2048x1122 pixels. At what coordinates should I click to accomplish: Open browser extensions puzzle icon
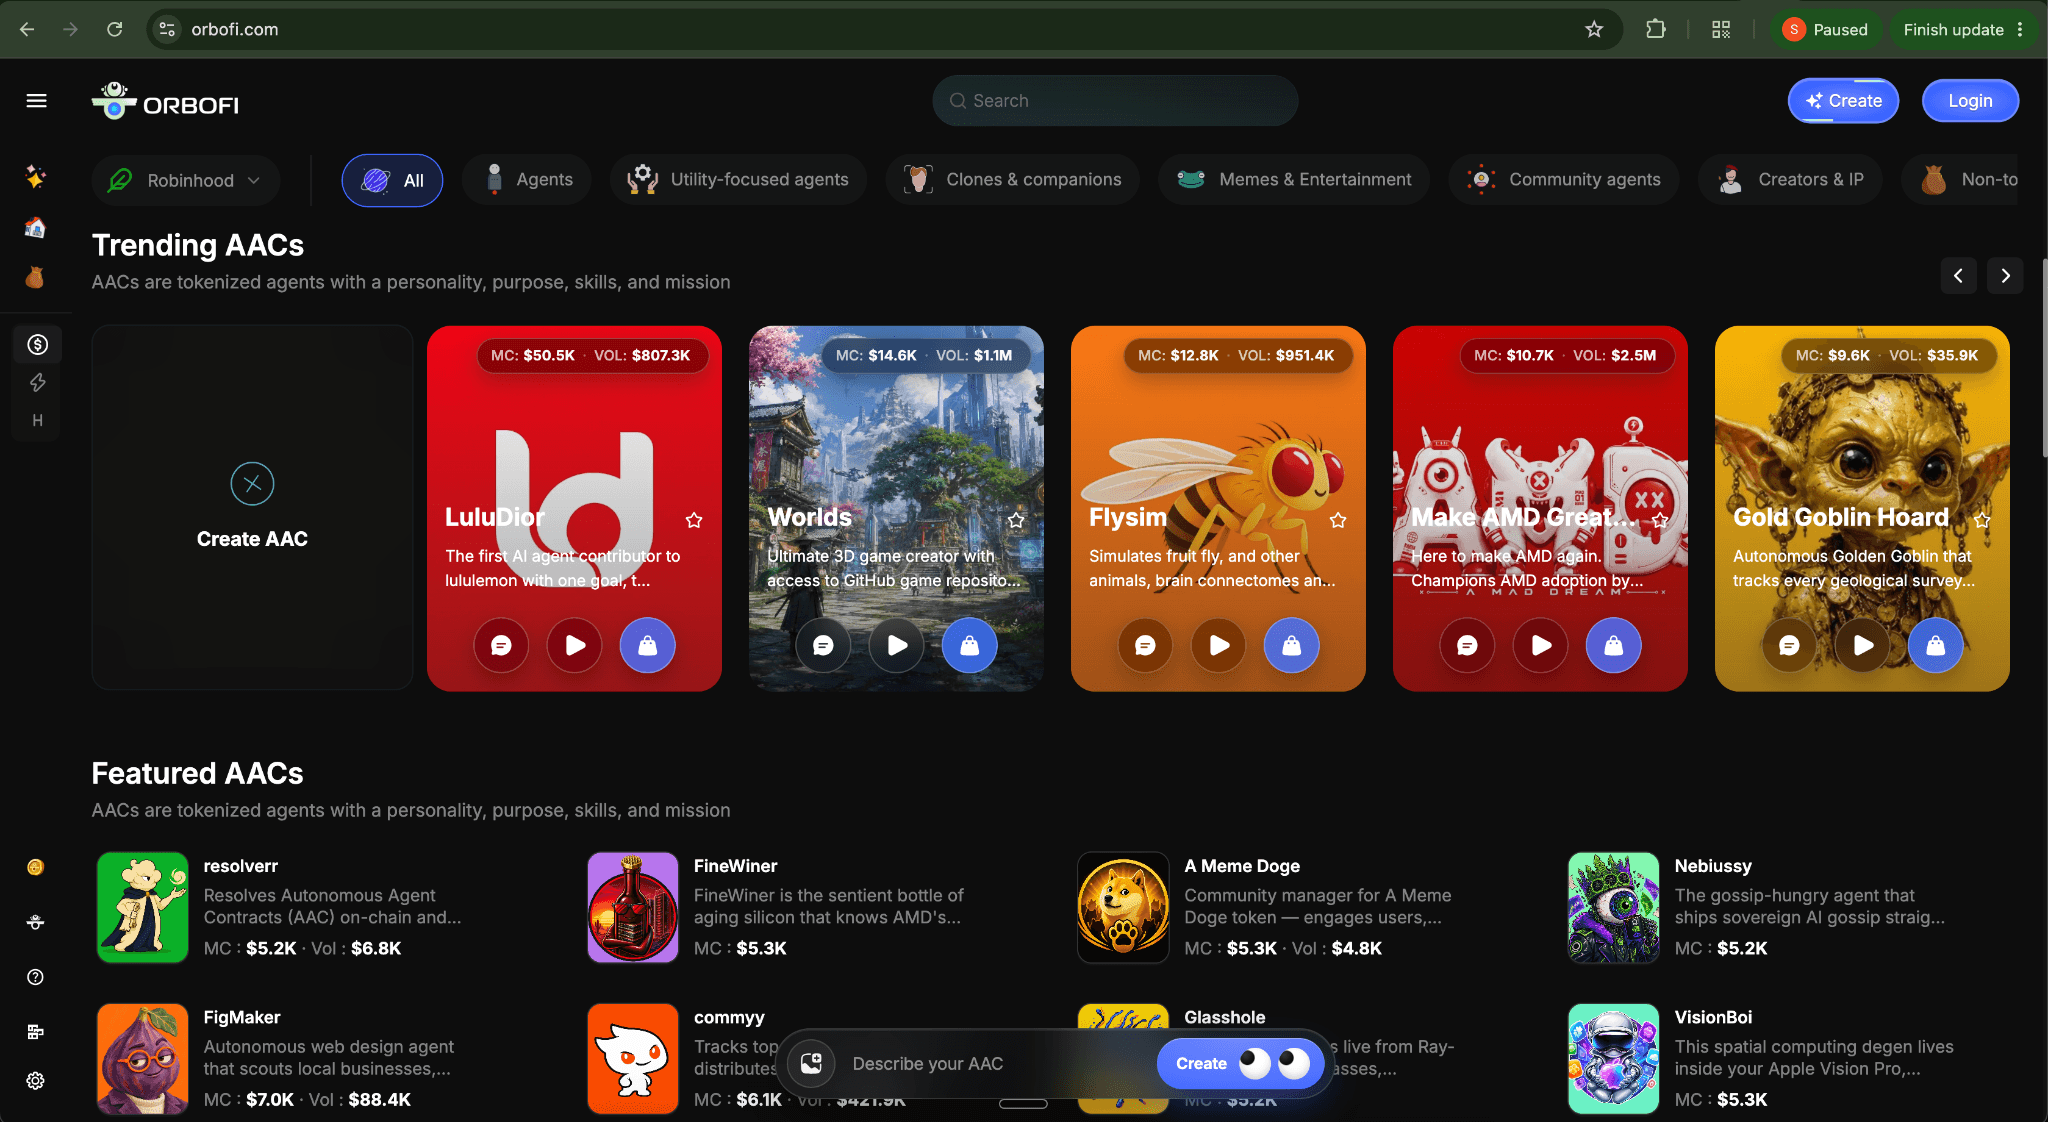pyautogui.click(x=1656, y=29)
